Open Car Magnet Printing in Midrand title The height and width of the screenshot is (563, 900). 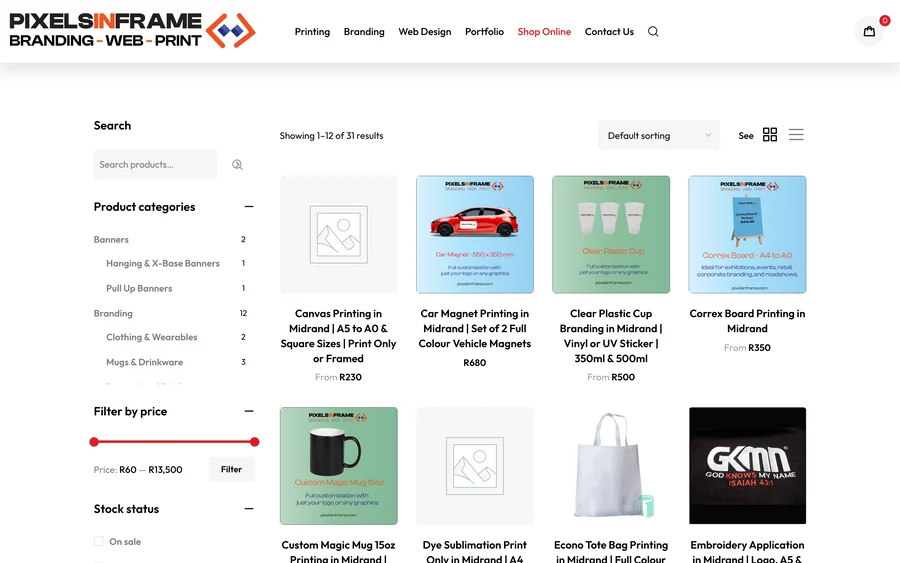point(475,328)
